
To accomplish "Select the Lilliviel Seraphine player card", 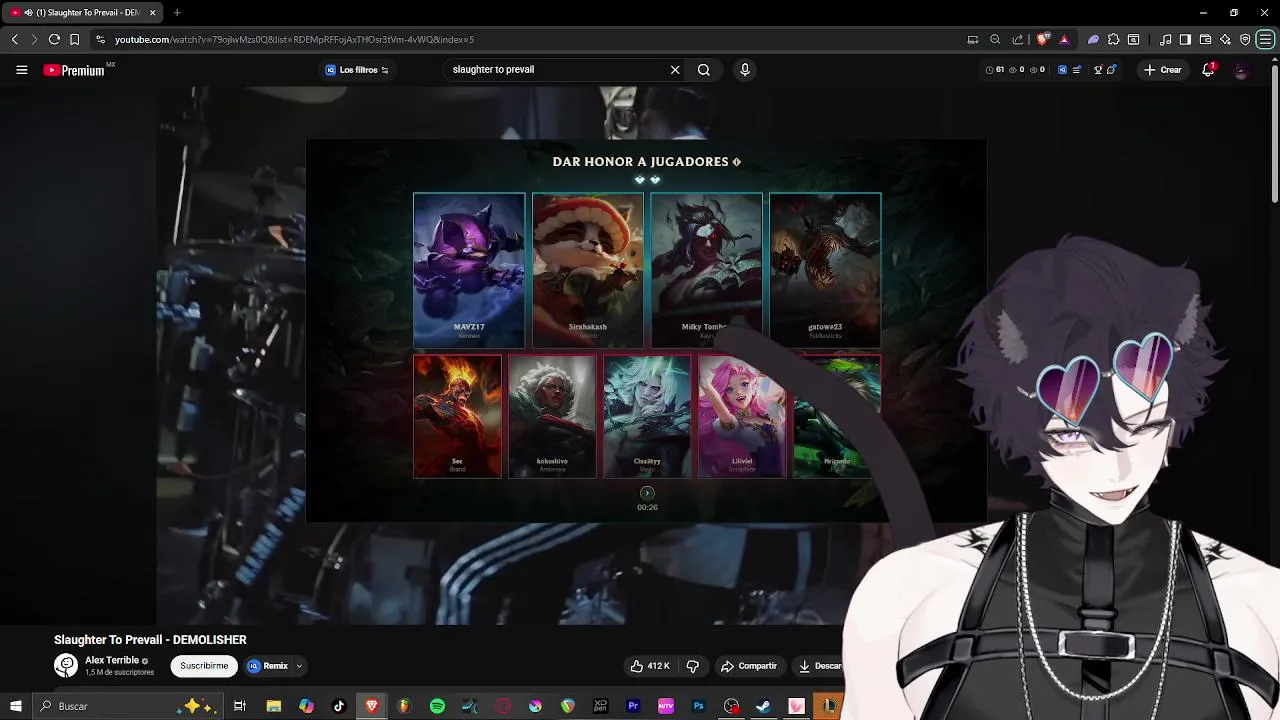I will [742, 416].
